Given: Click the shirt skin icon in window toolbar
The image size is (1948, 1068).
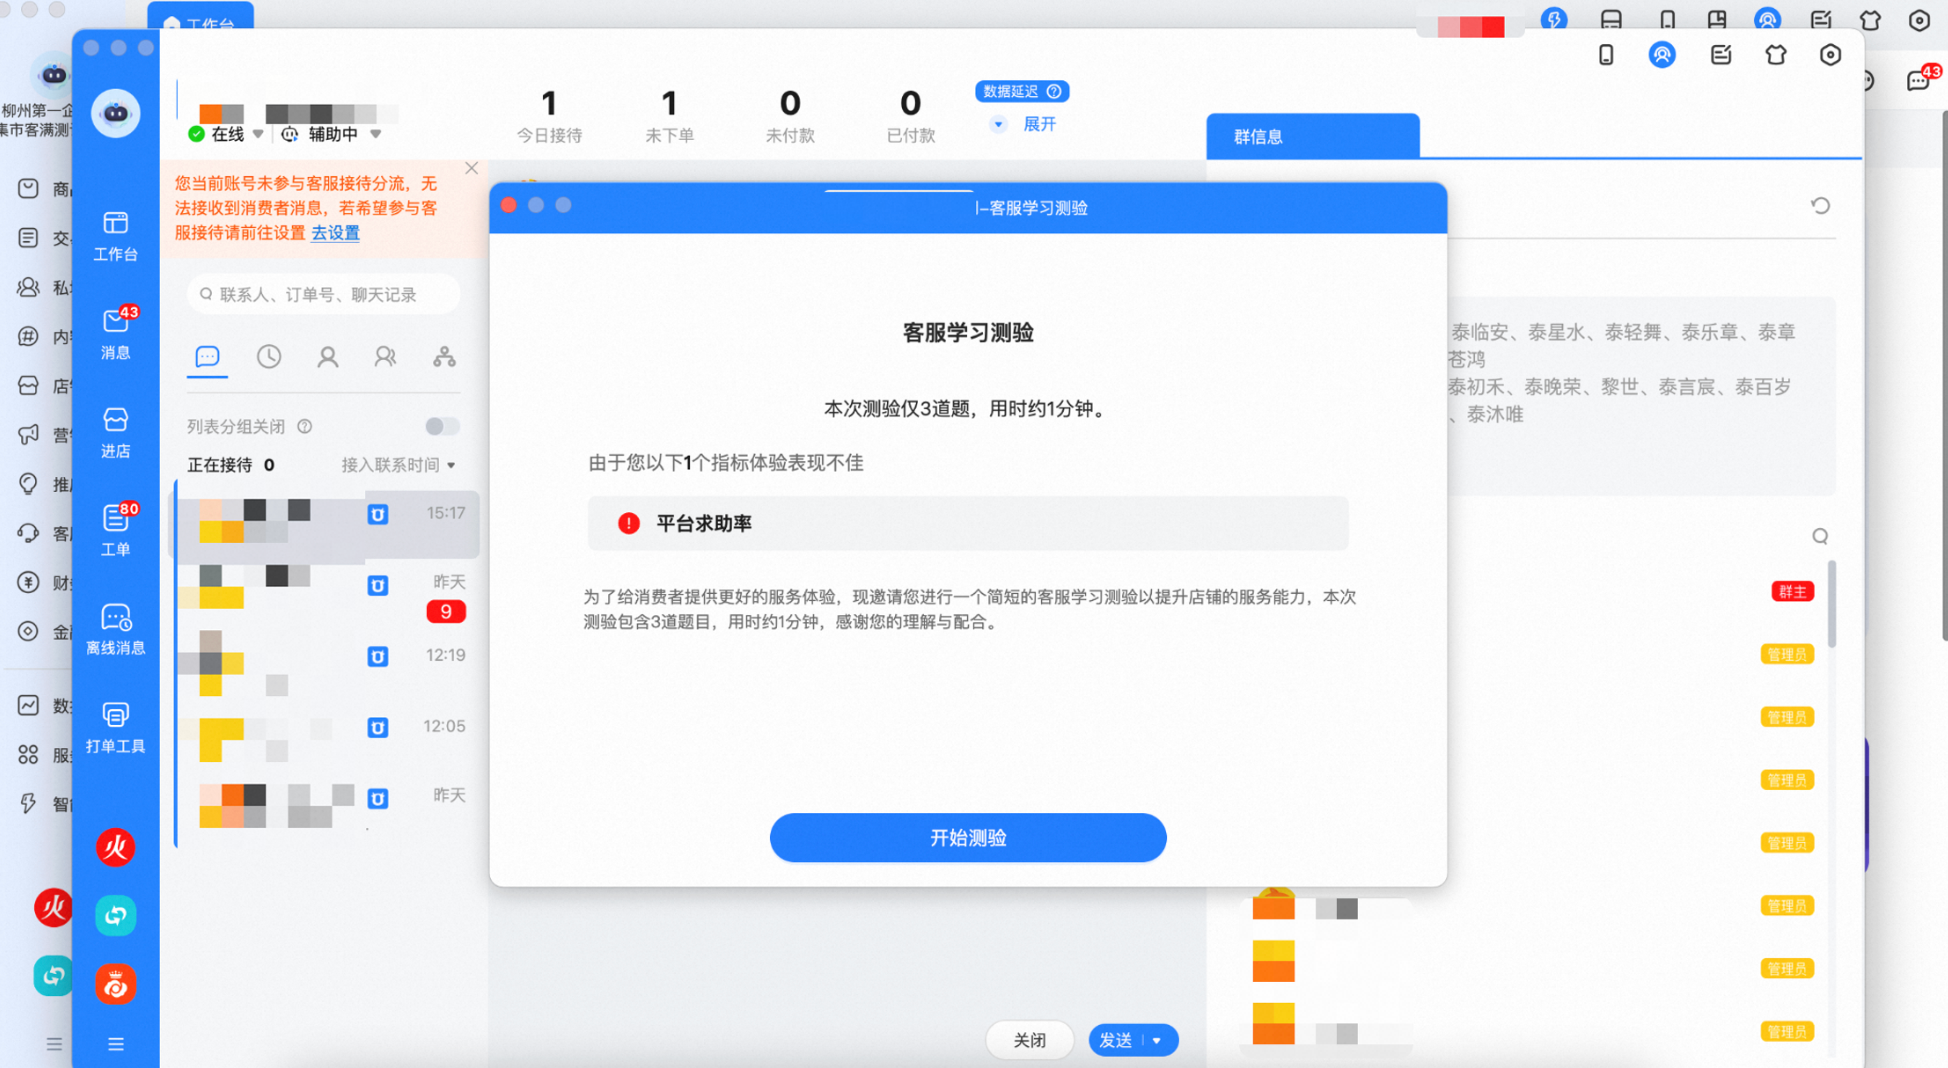Looking at the screenshot, I should point(1776,55).
